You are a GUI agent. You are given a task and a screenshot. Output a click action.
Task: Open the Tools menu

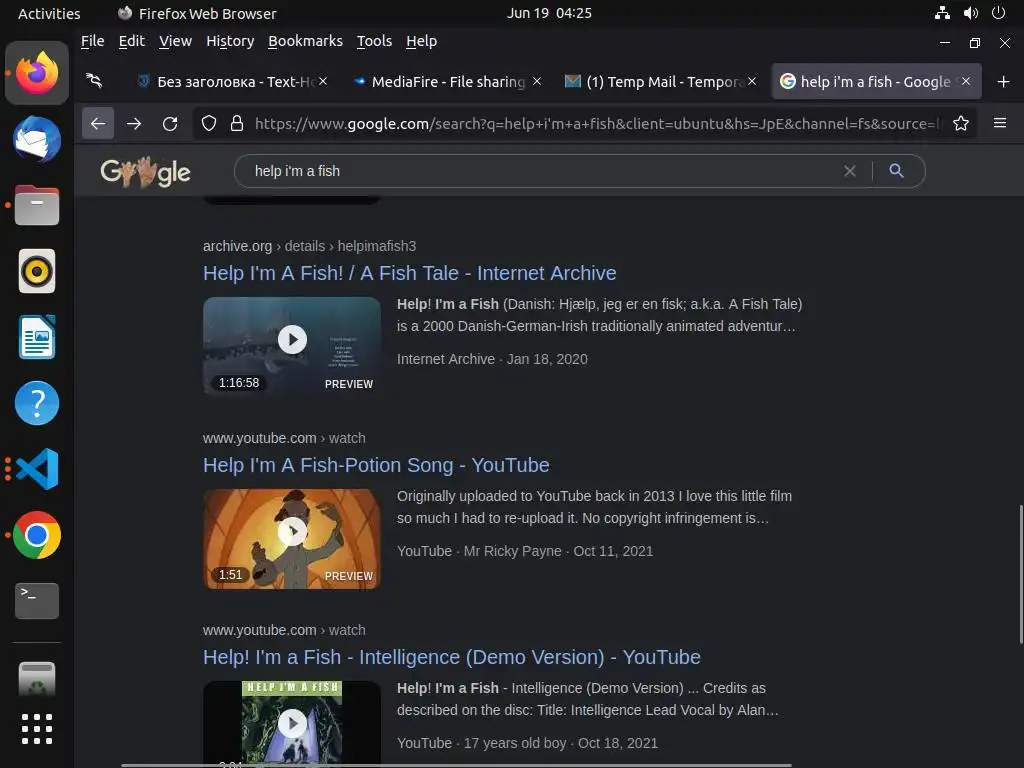coord(374,41)
